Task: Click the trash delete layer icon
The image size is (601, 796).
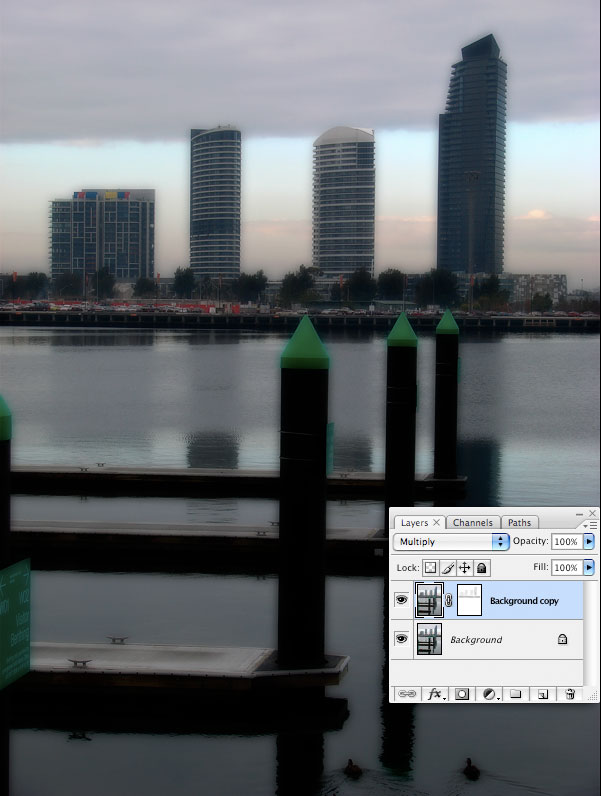Action: click(570, 693)
